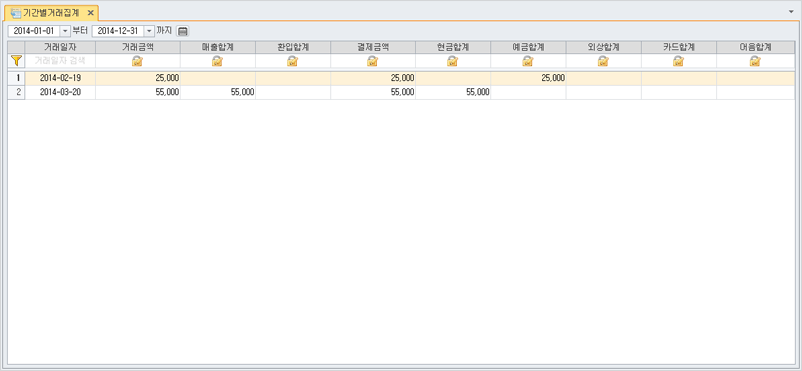Open the end date 2014-12-31 dropdown
This screenshot has width=802, height=371.
click(149, 31)
